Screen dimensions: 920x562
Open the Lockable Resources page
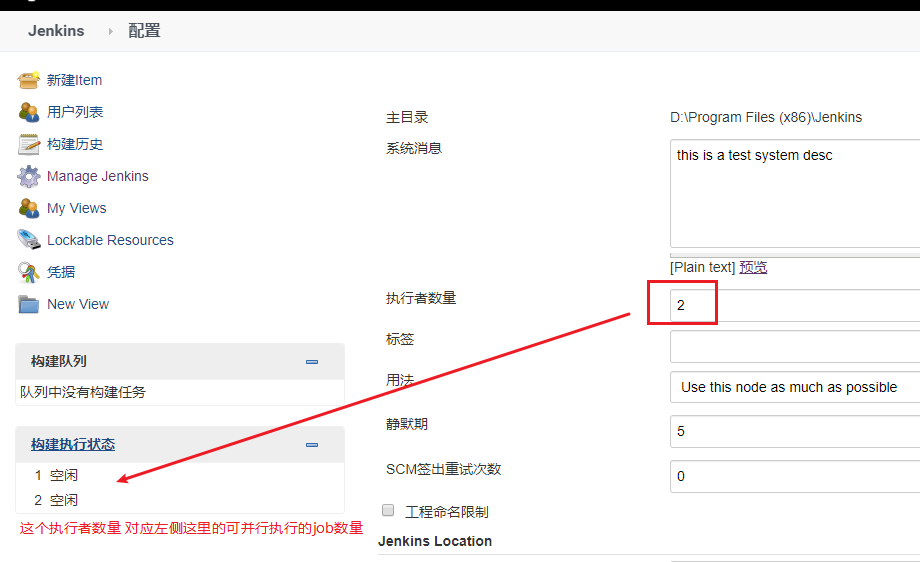110,240
